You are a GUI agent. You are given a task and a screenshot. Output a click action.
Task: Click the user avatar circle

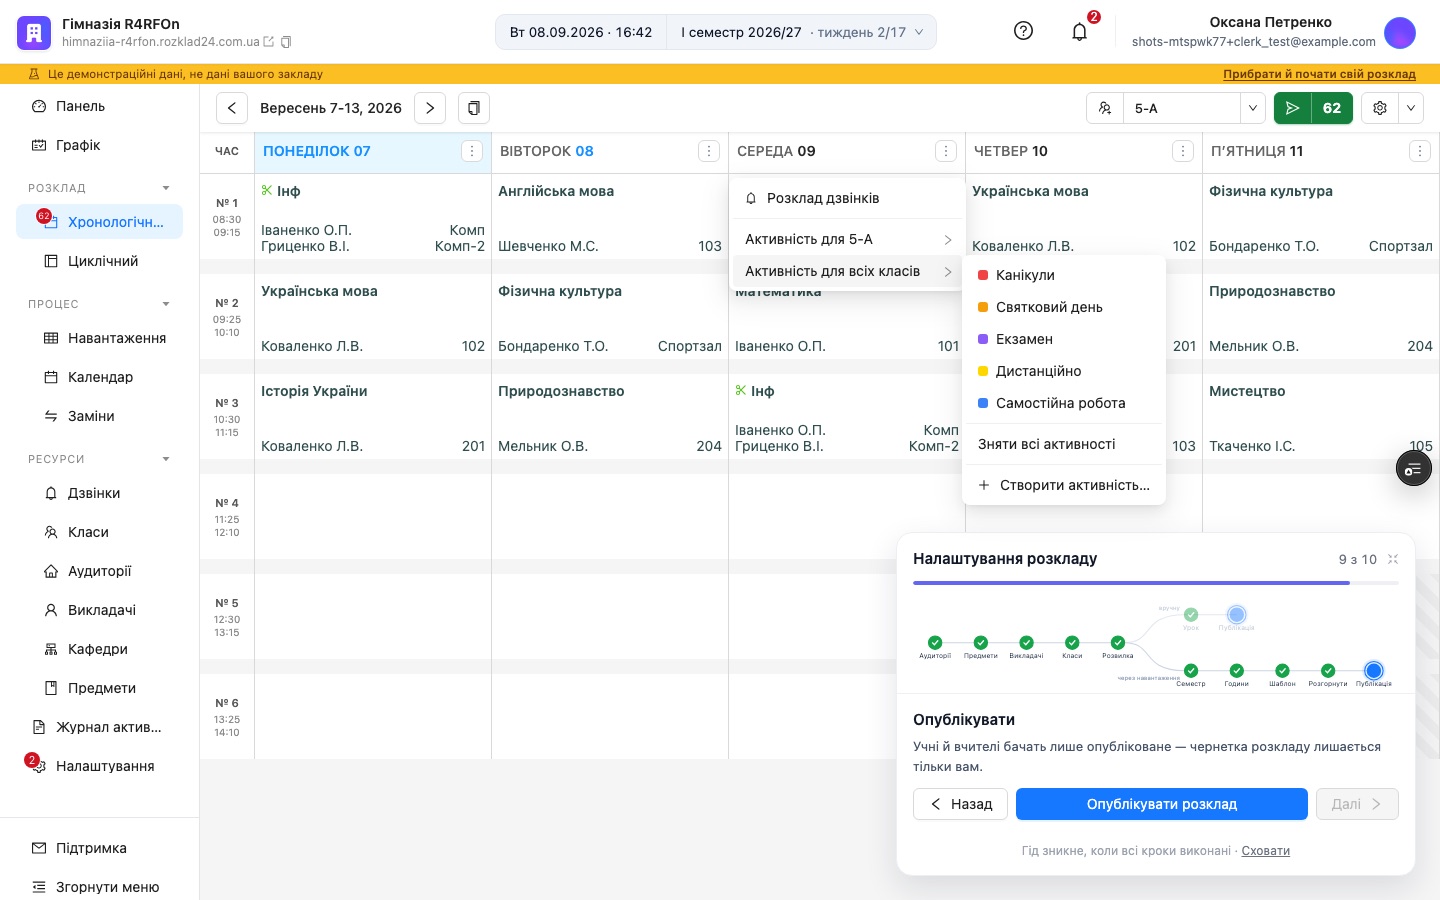coord(1400,32)
